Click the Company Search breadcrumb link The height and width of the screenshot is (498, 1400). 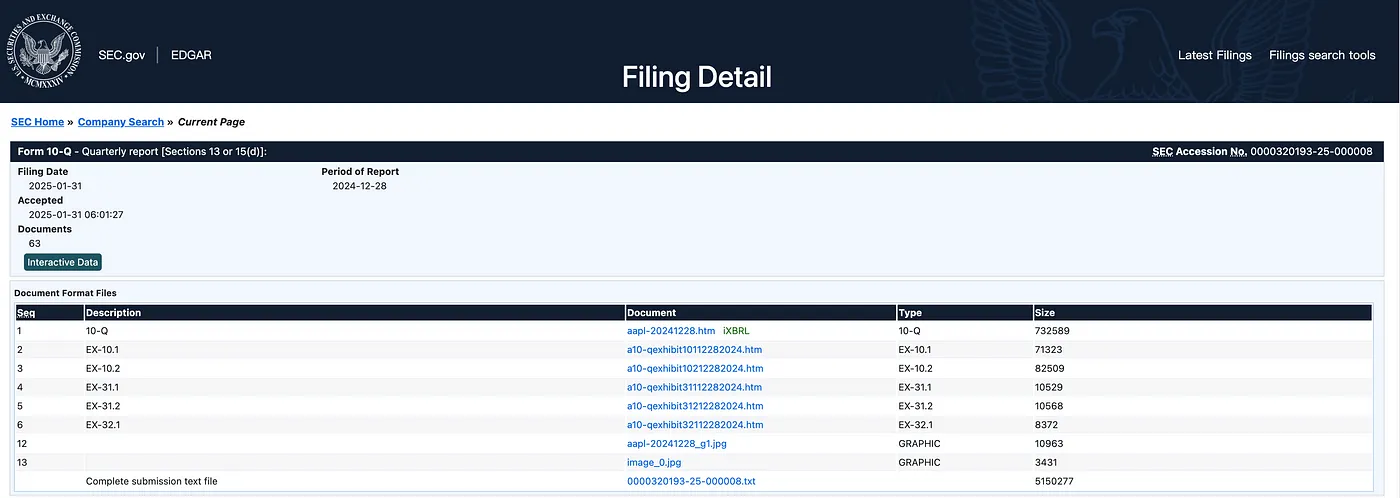pos(121,122)
